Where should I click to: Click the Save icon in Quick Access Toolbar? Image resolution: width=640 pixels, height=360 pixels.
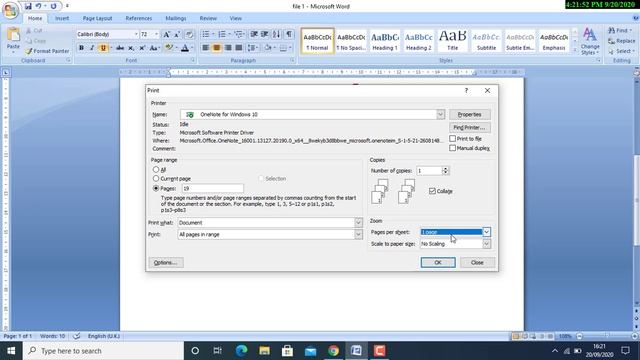28,6
